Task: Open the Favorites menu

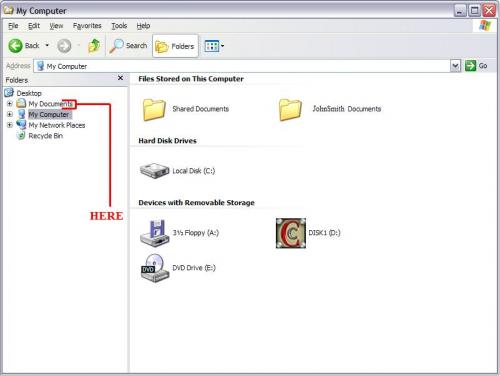Action: pos(87,26)
